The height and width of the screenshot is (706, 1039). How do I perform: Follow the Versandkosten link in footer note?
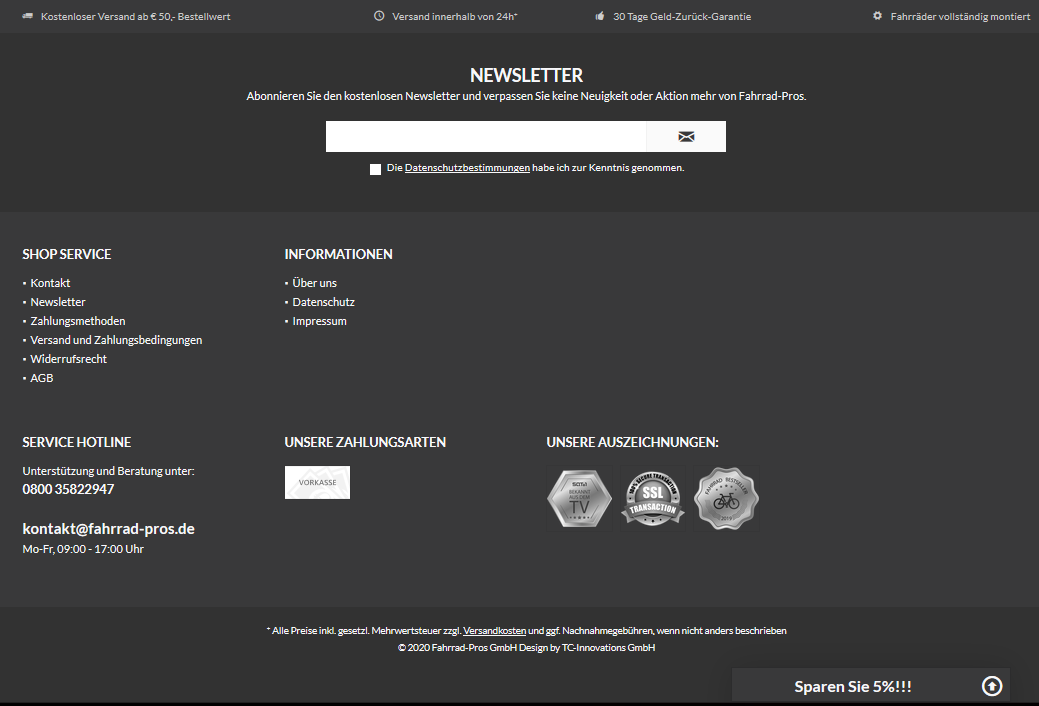coord(494,631)
